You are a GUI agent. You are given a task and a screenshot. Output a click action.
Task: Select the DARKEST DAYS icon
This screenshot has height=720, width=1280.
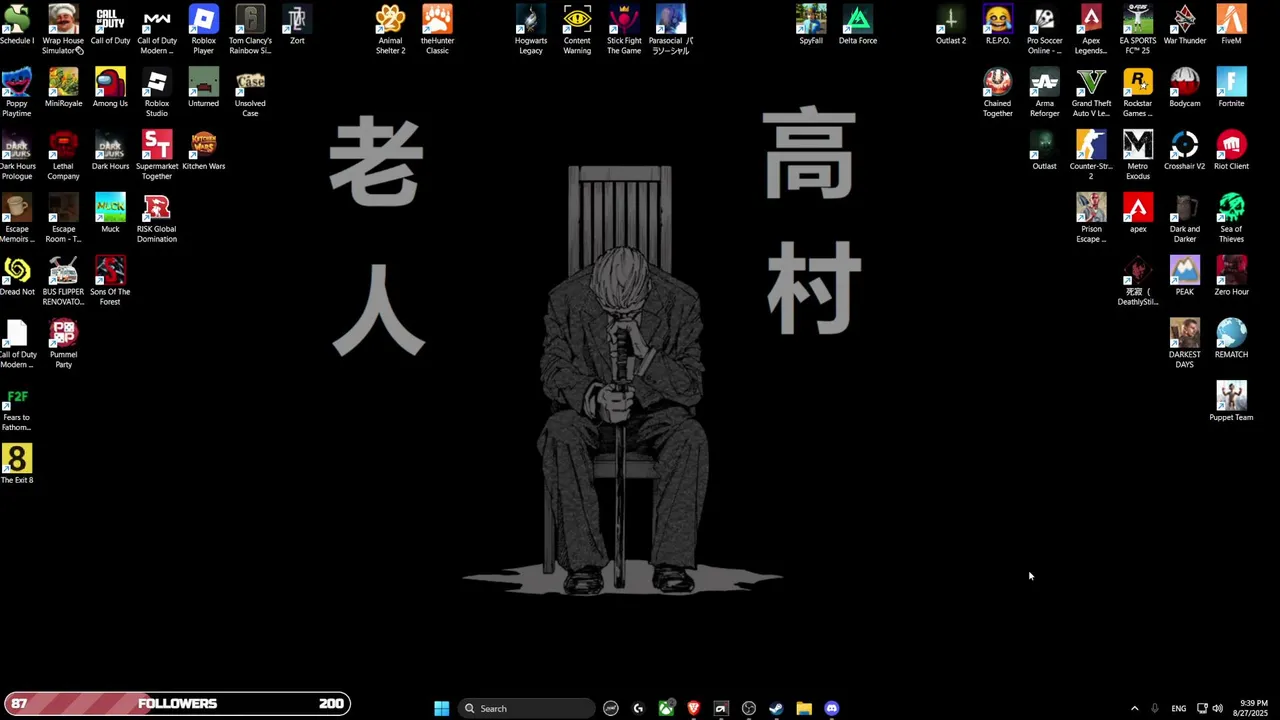point(1185,345)
